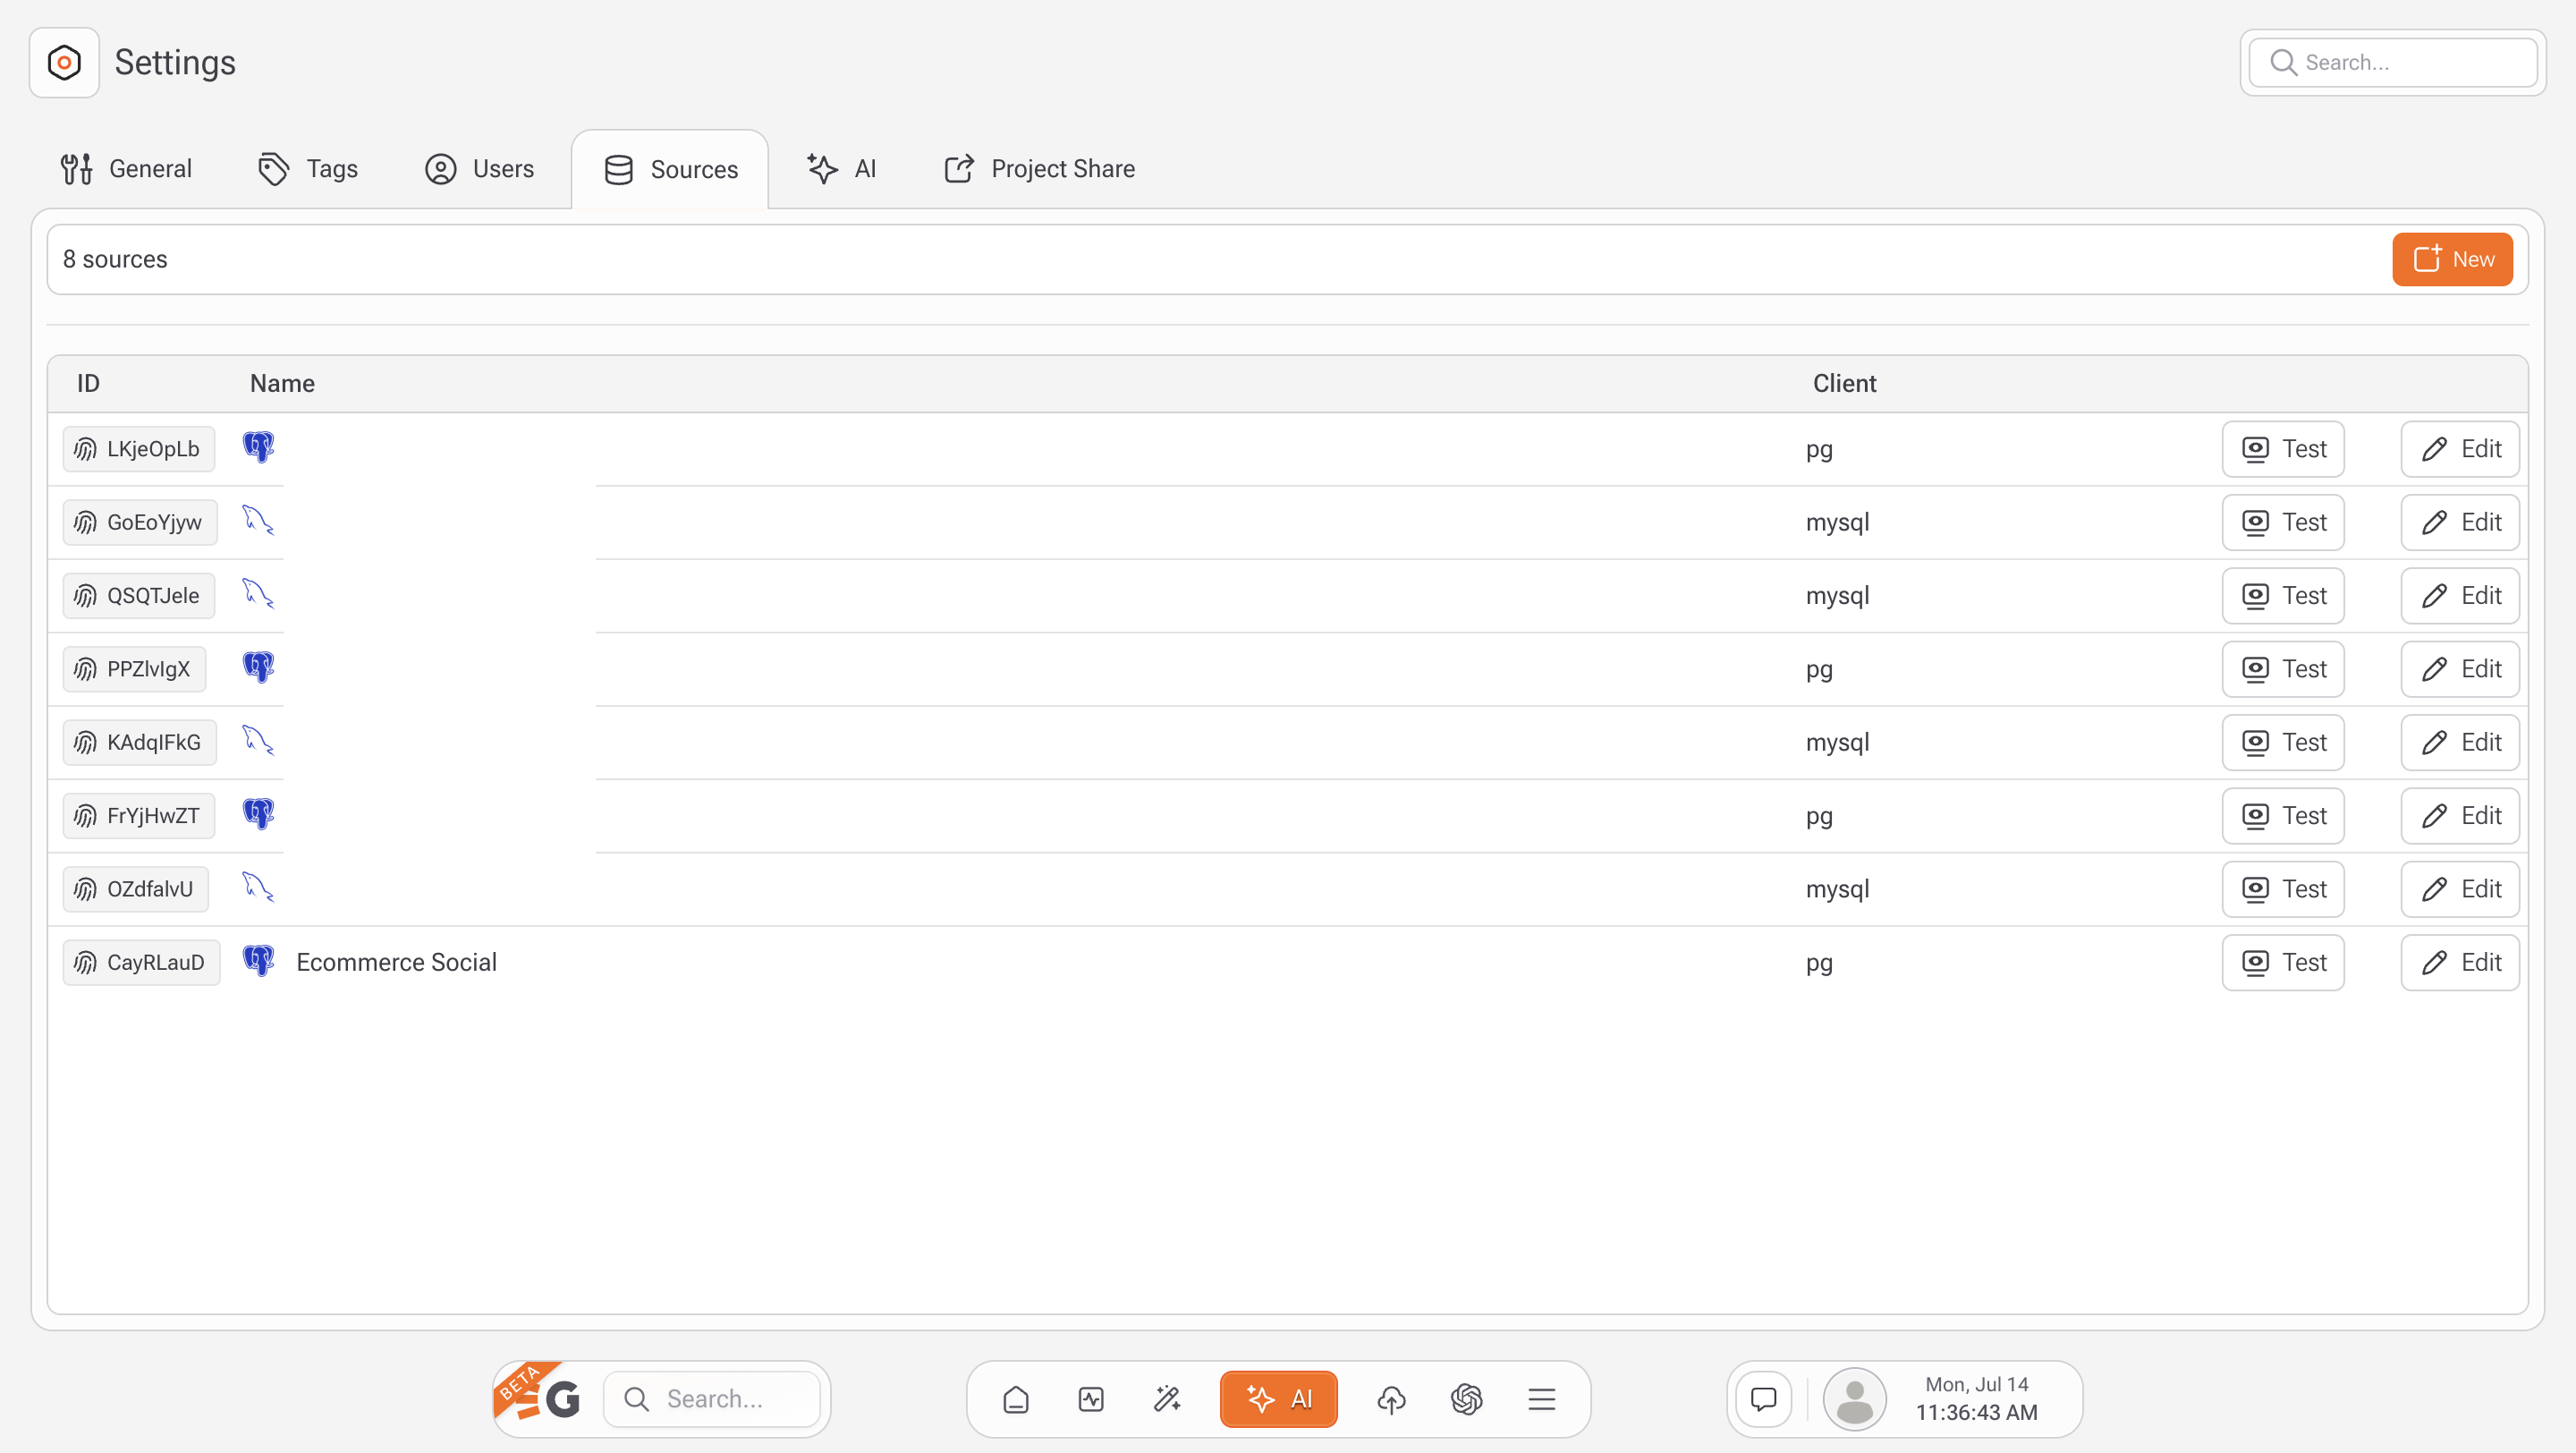Create a new source with New button
This screenshot has width=2576, height=1453.
[x=2451, y=259]
